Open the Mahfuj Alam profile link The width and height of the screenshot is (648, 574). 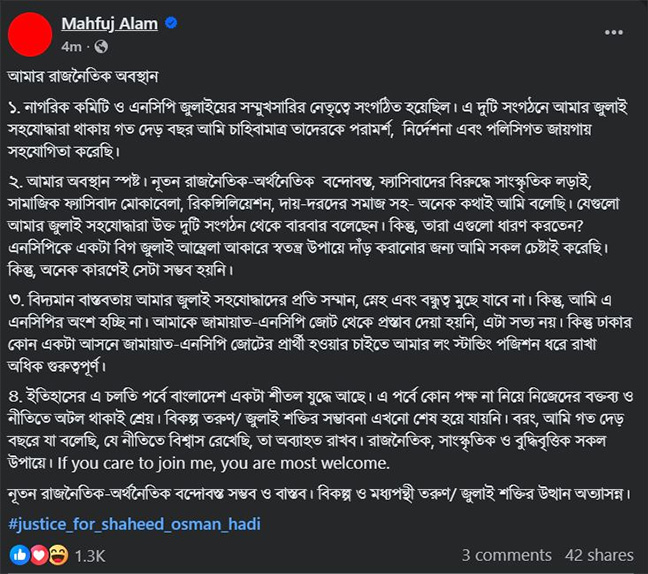click(x=109, y=24)
